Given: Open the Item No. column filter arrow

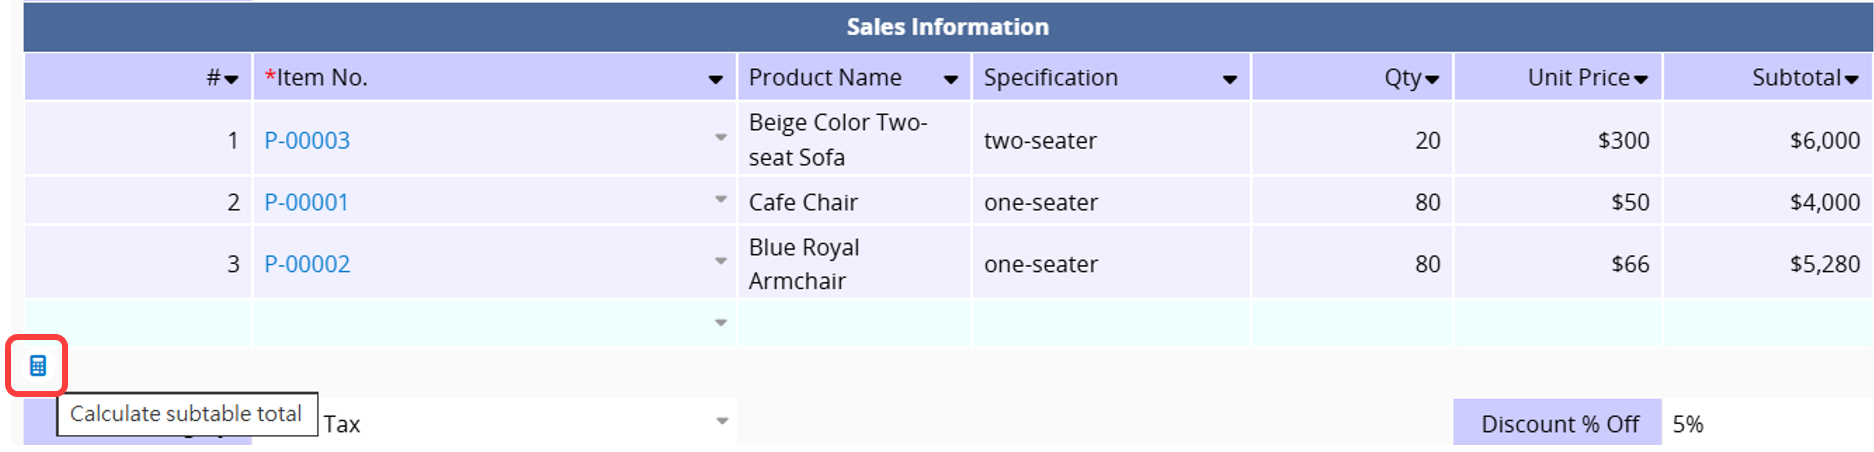Looking at the screenshot, I should pos(716,80).
